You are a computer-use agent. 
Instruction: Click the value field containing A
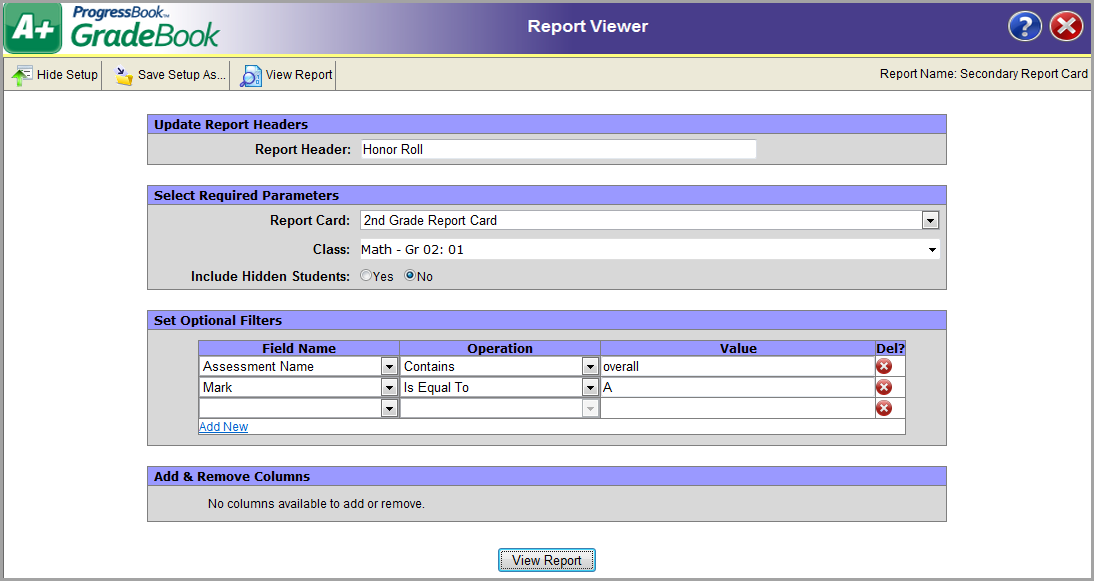(x=737, y=387)
